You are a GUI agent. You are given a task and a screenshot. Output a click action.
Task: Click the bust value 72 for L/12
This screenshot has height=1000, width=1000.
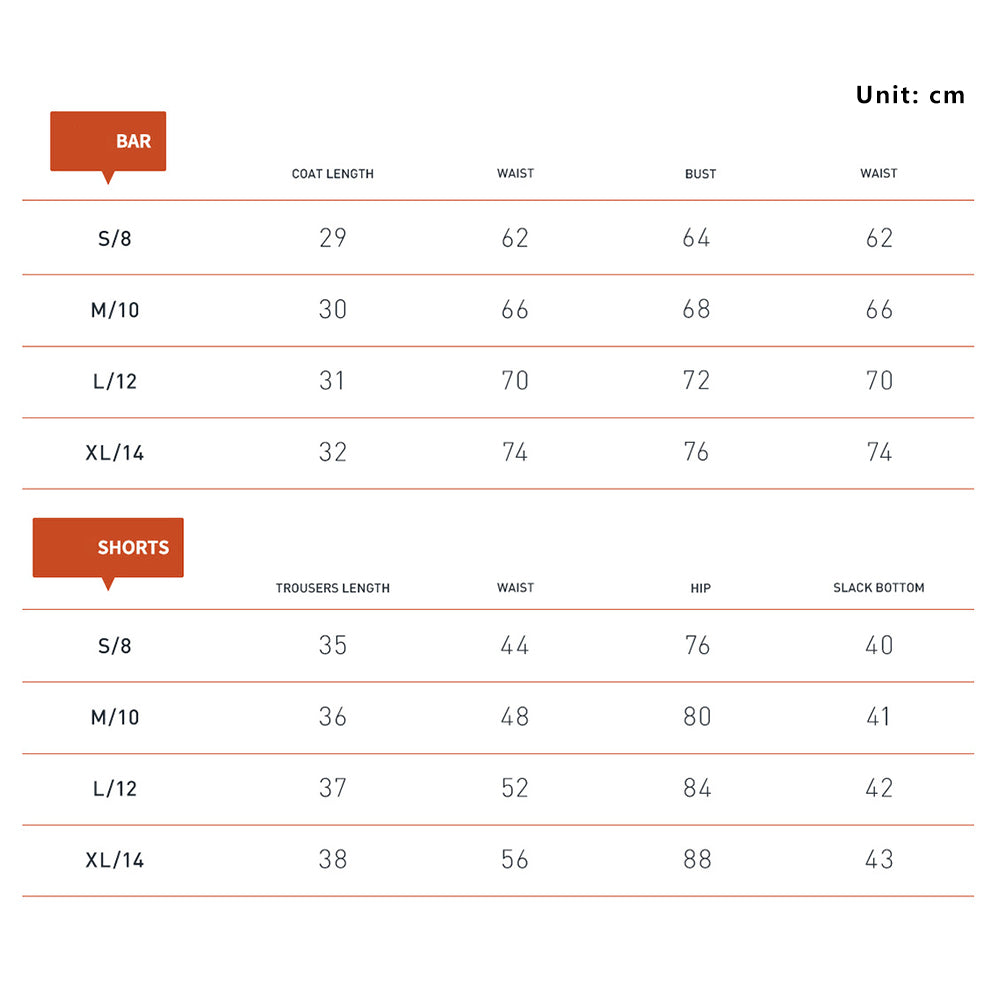(696, 381)
